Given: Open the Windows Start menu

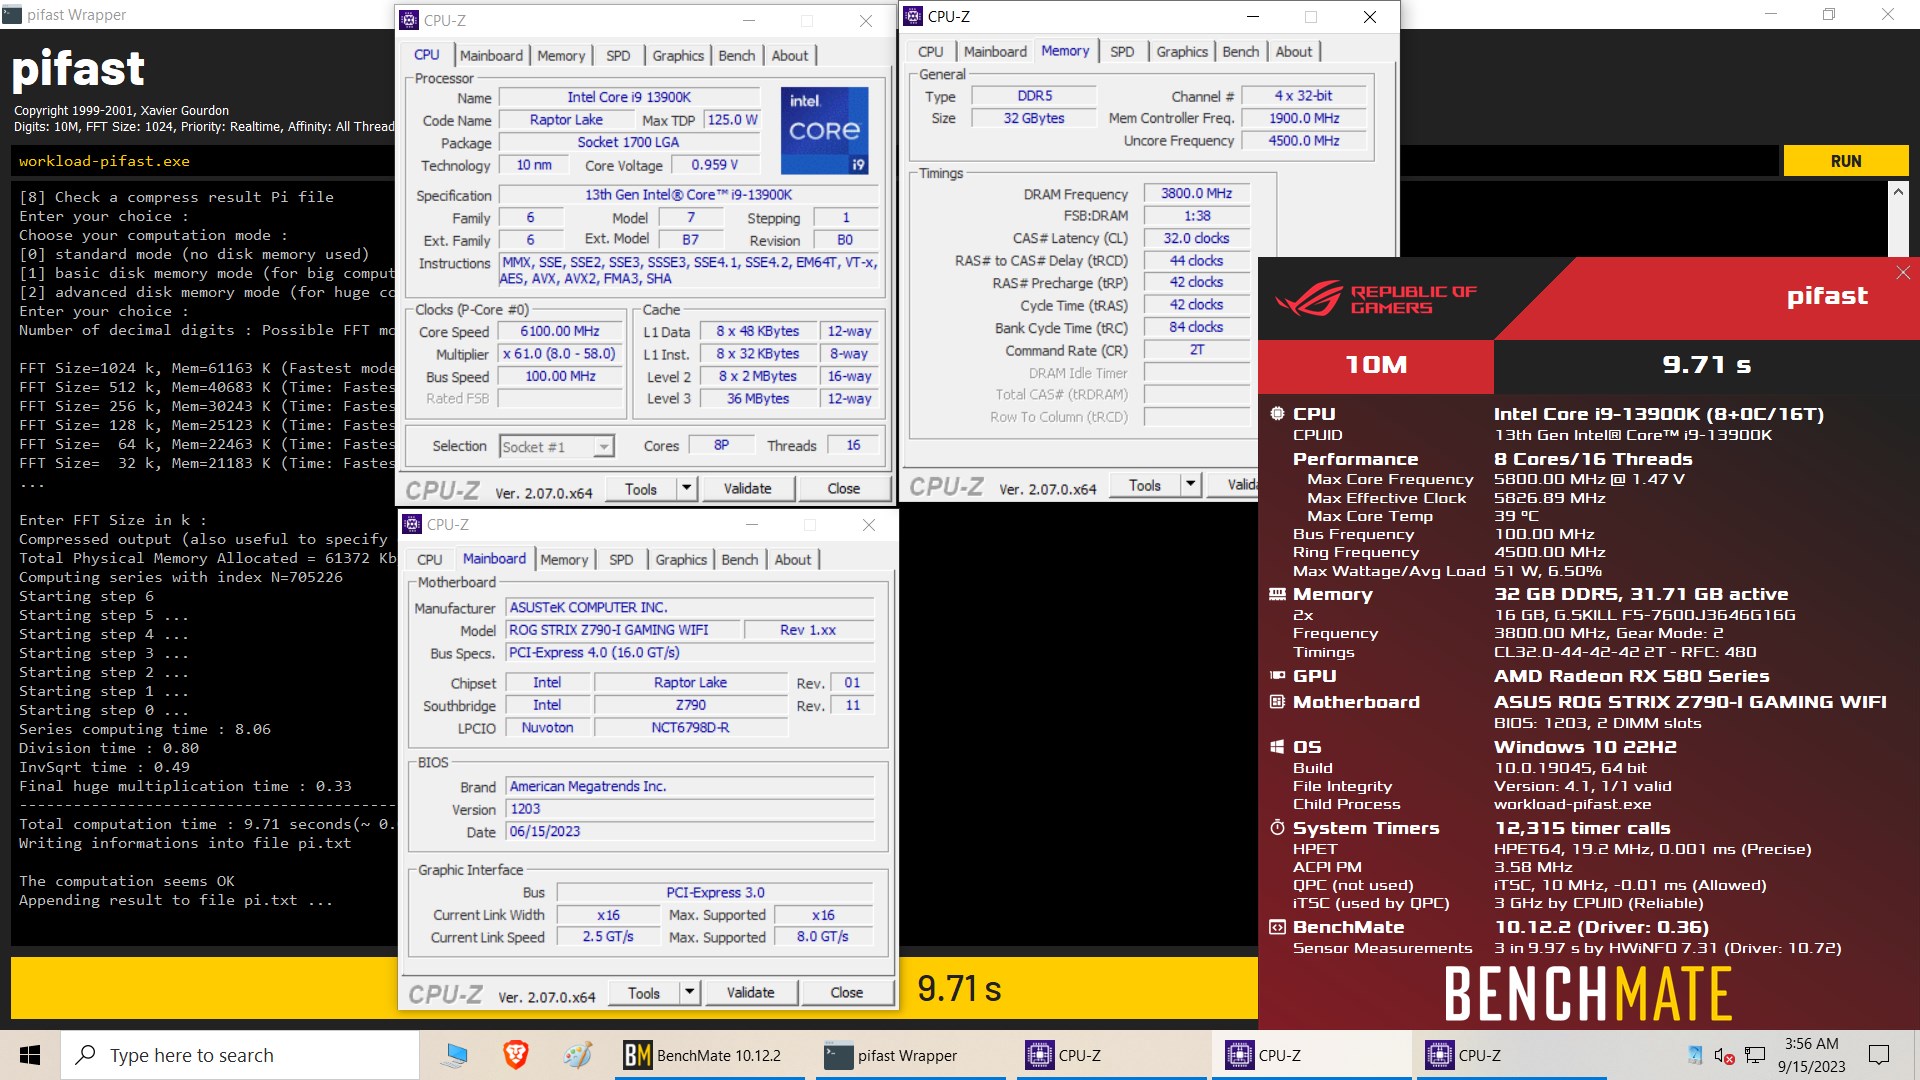Looking at the screenshot, I should click(30, 1055).
